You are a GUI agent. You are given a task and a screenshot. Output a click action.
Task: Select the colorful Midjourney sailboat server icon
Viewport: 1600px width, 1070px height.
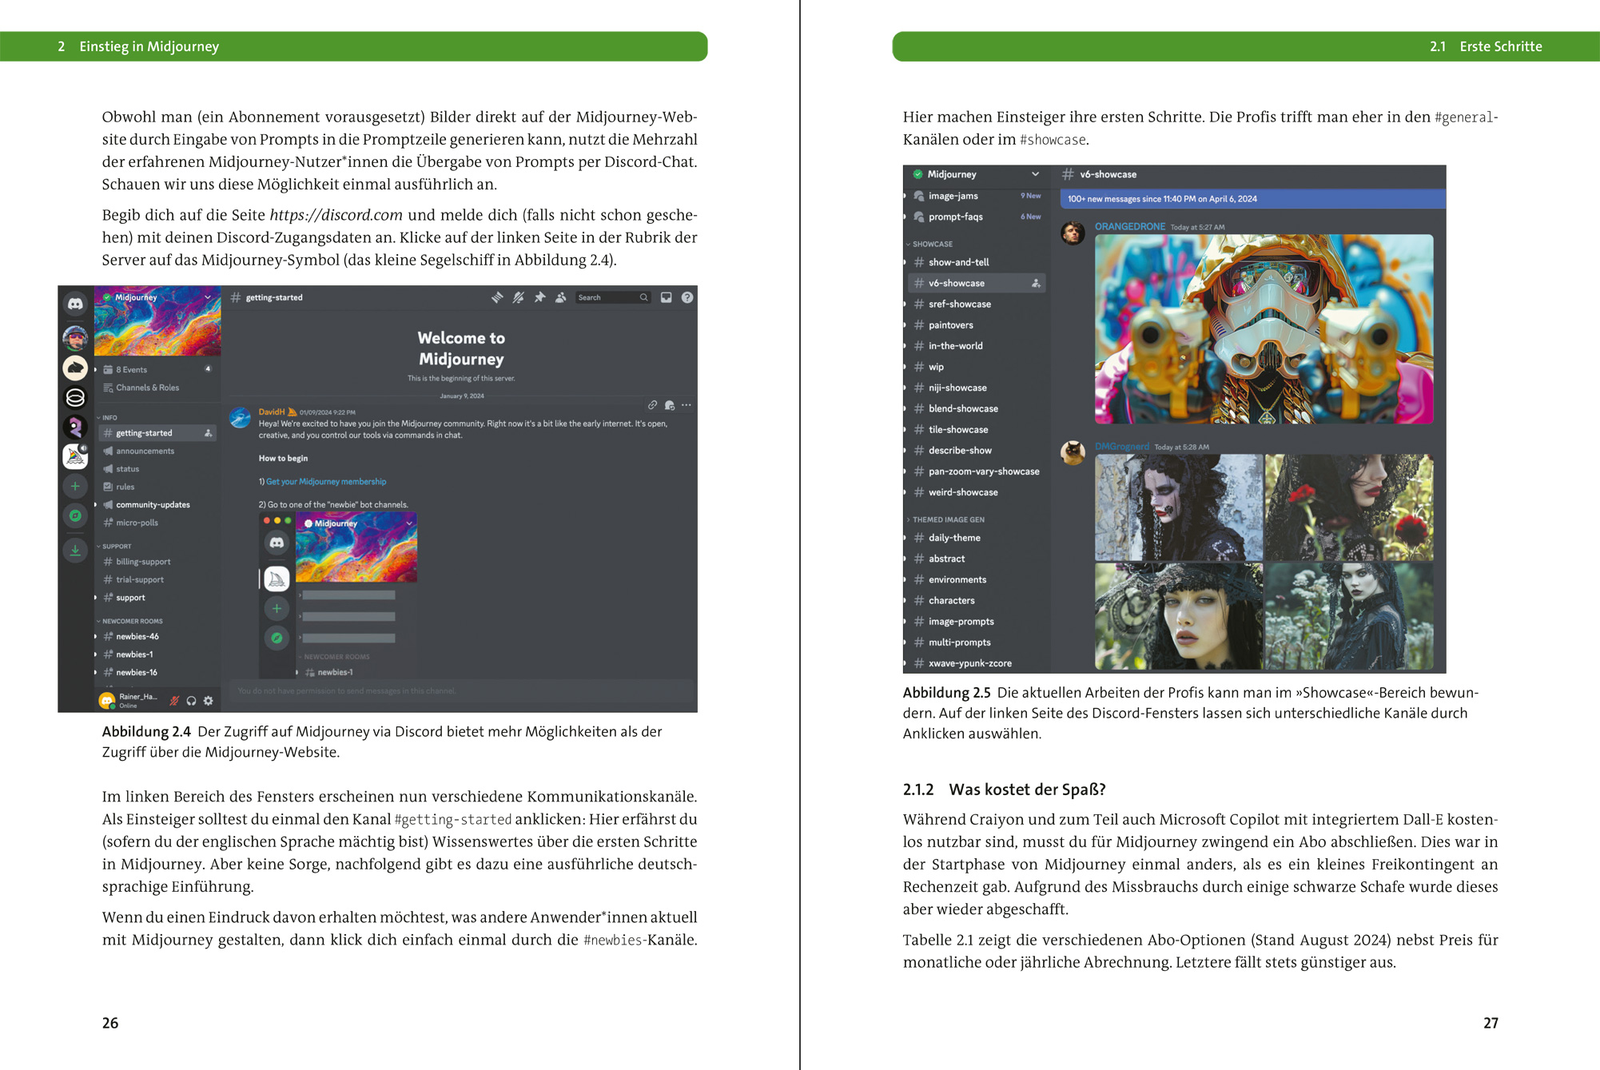coord(75,456)
